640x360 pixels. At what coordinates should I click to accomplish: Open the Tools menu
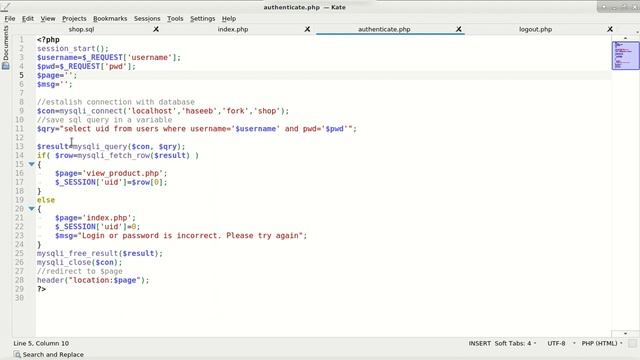click(175, 19)
